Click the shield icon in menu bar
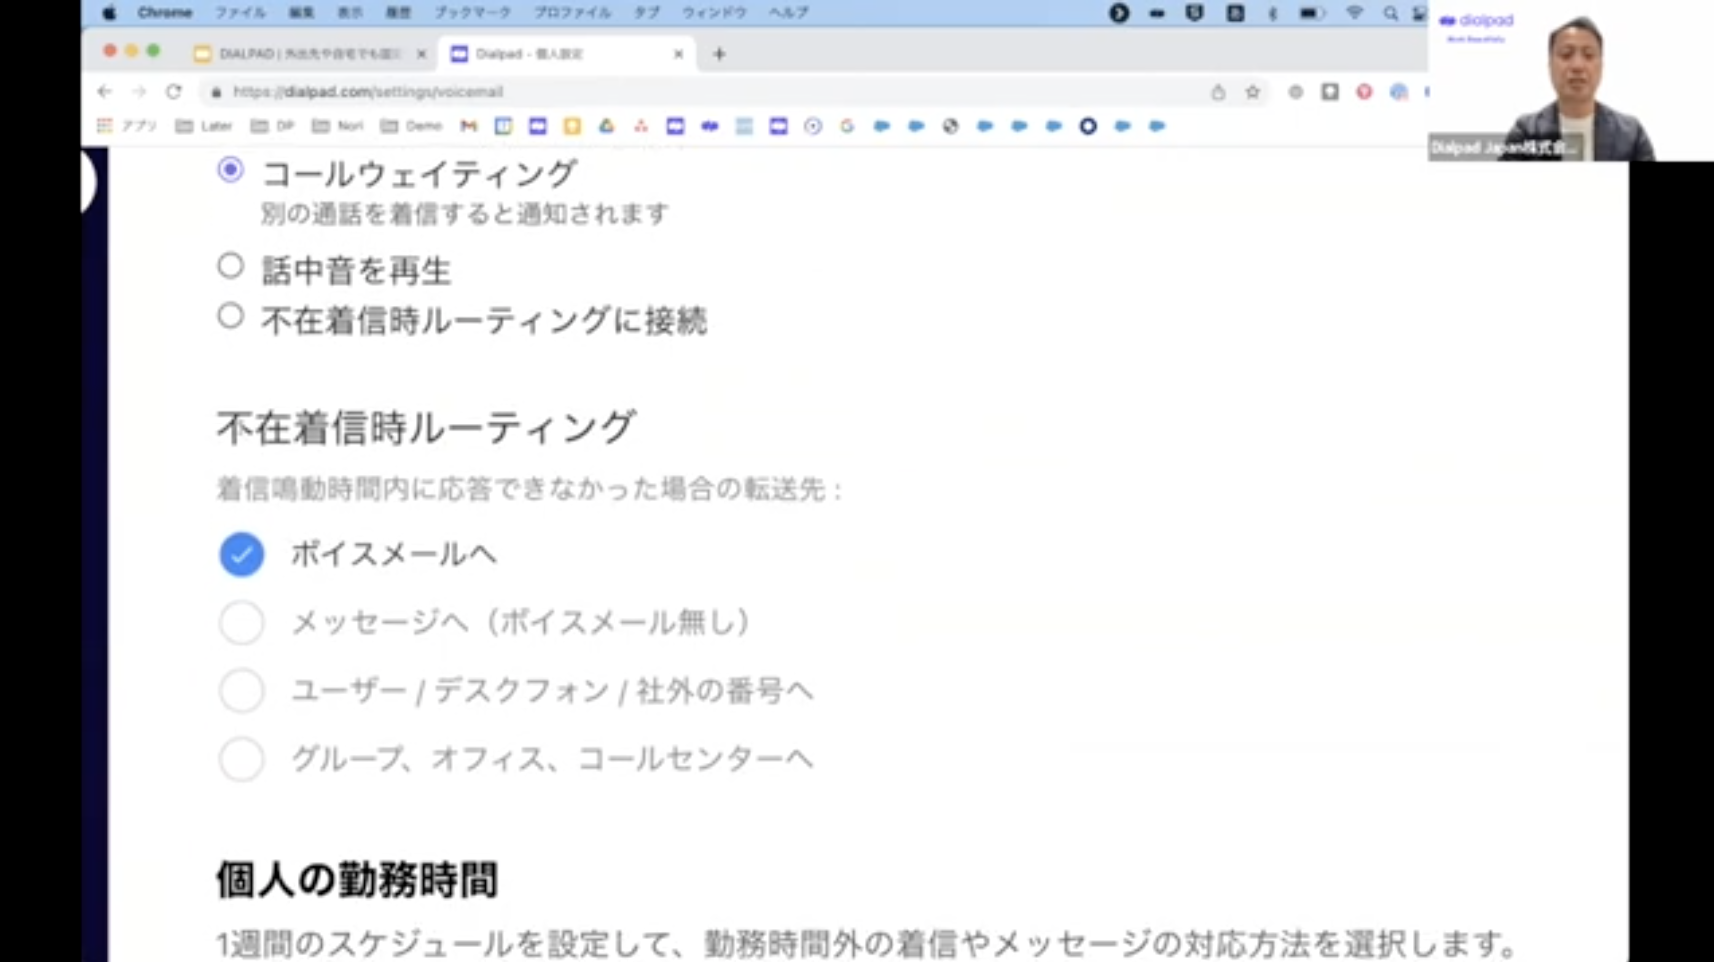Image resolution: width=1714 pixels, height=962 pixels. pos(1194,13)
